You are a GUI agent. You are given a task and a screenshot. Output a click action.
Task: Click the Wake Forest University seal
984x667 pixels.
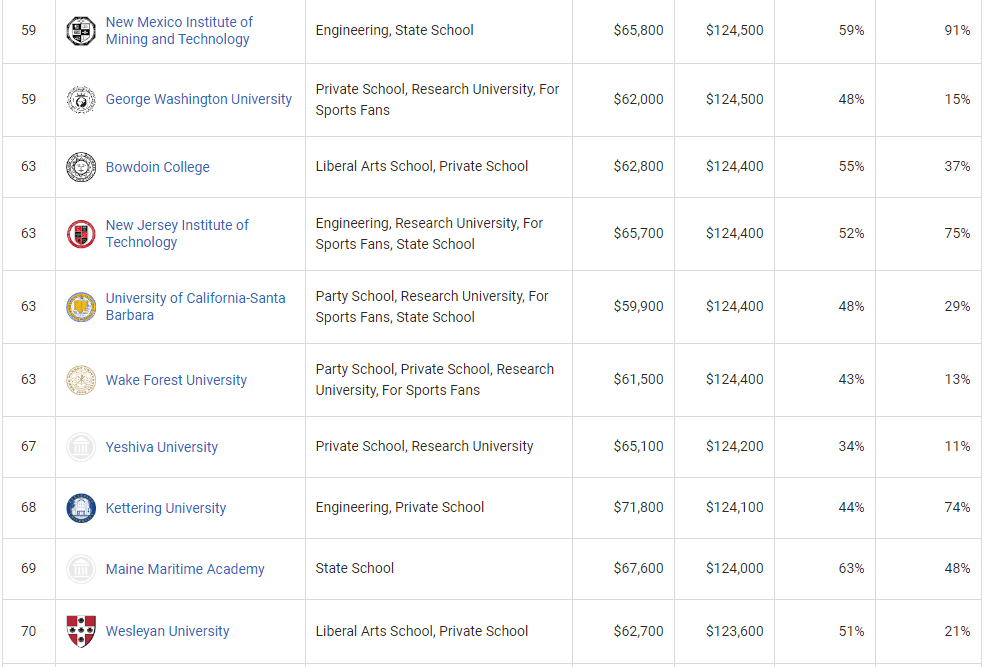(81, 380)
